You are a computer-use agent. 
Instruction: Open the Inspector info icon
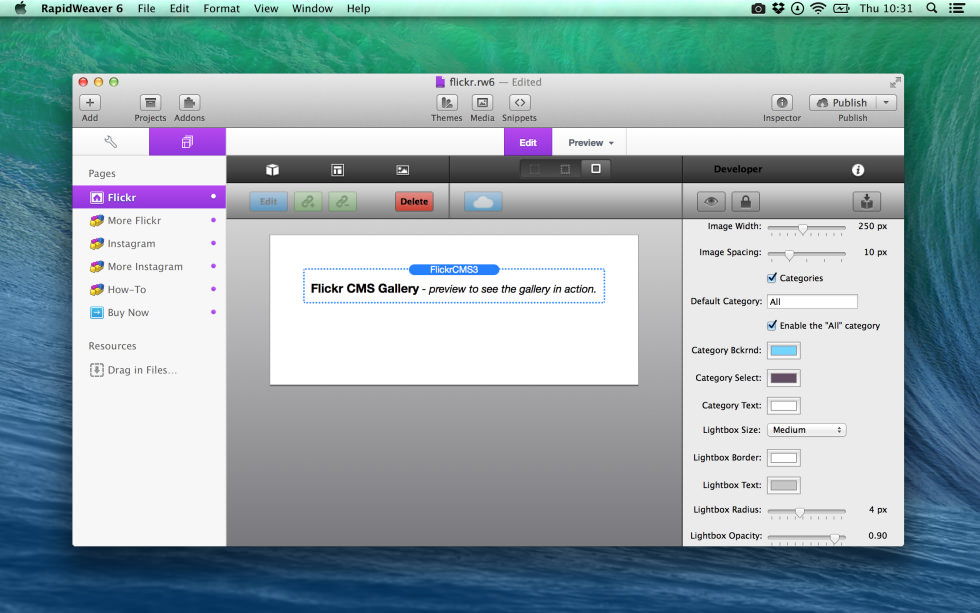(782, 102)
